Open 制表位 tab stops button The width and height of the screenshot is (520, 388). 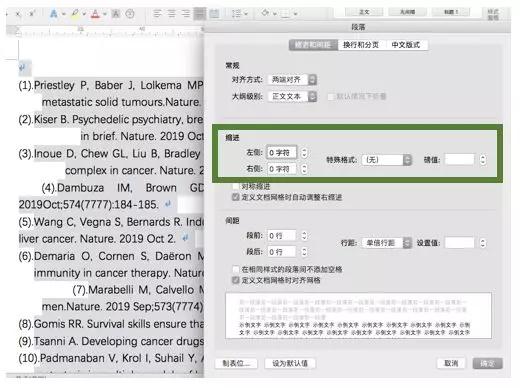coord(236,363)
